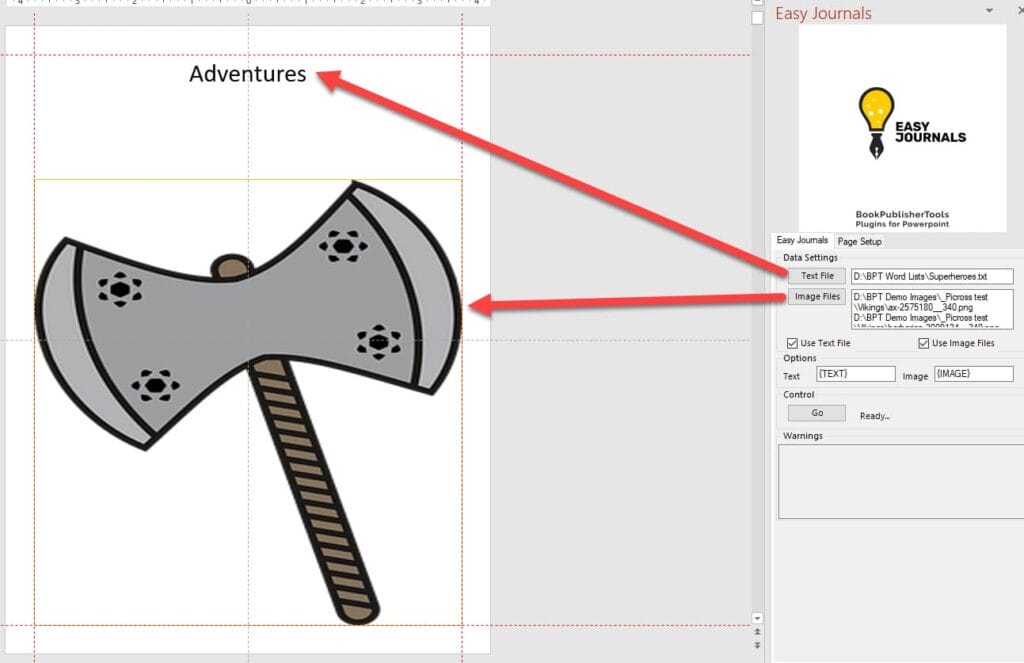1024x663 pixels.
Task: Click the {IMAGE} placeholder input field
Action: (973, 374)
